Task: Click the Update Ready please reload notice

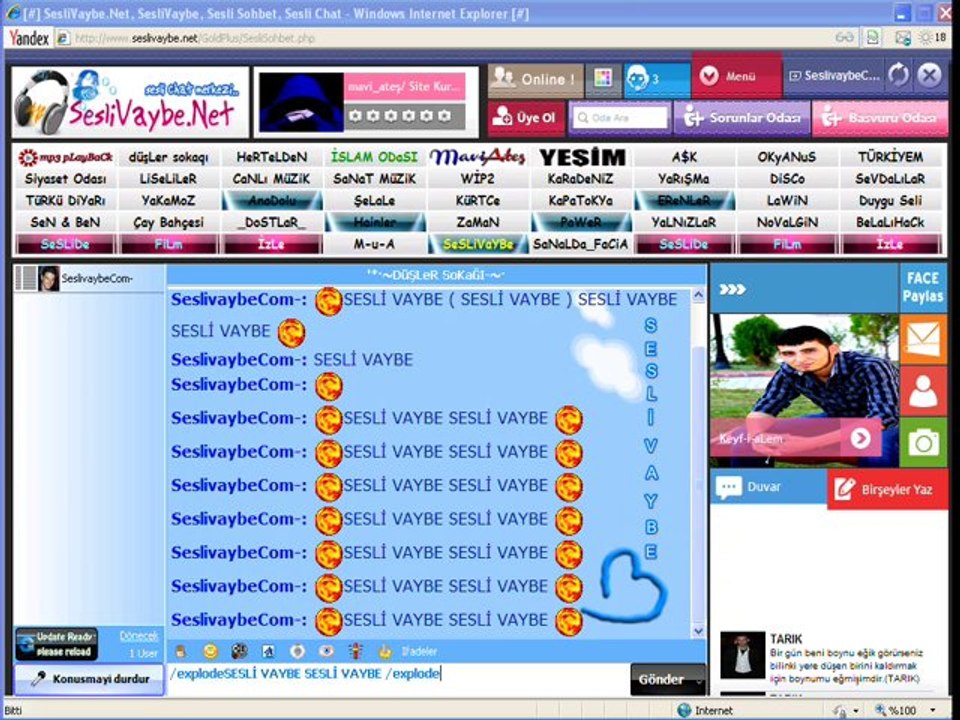Action: pyautogui.click(x=57, y=644)
